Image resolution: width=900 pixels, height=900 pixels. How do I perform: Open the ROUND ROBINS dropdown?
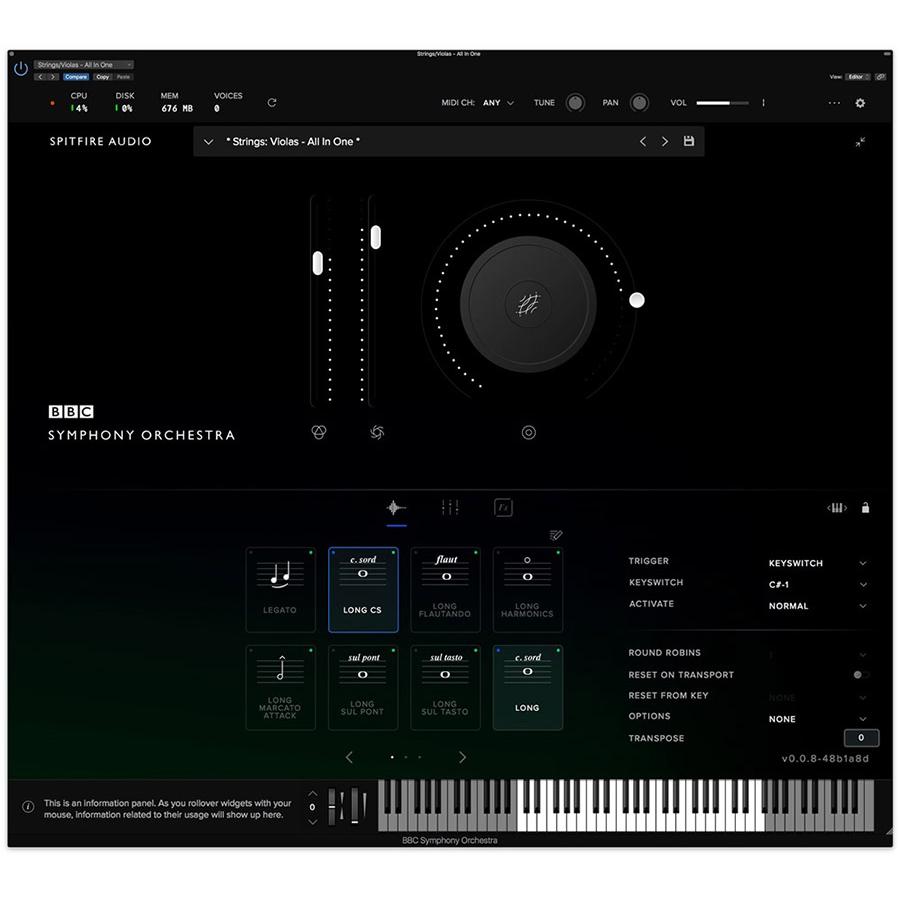click(x=817, y=654)
